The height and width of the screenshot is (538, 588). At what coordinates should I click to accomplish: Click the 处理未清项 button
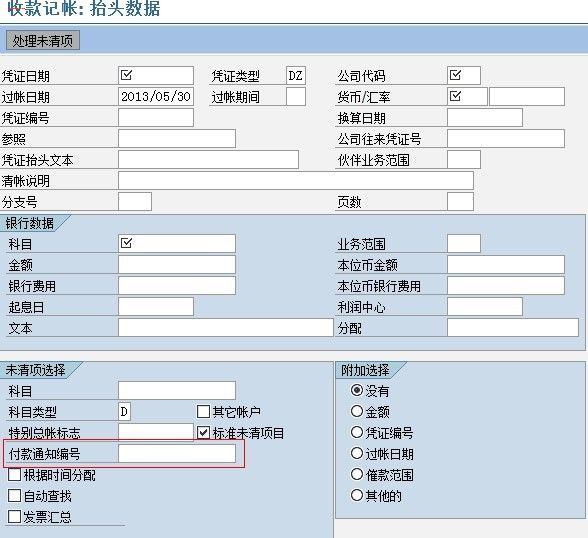[43, 40]
